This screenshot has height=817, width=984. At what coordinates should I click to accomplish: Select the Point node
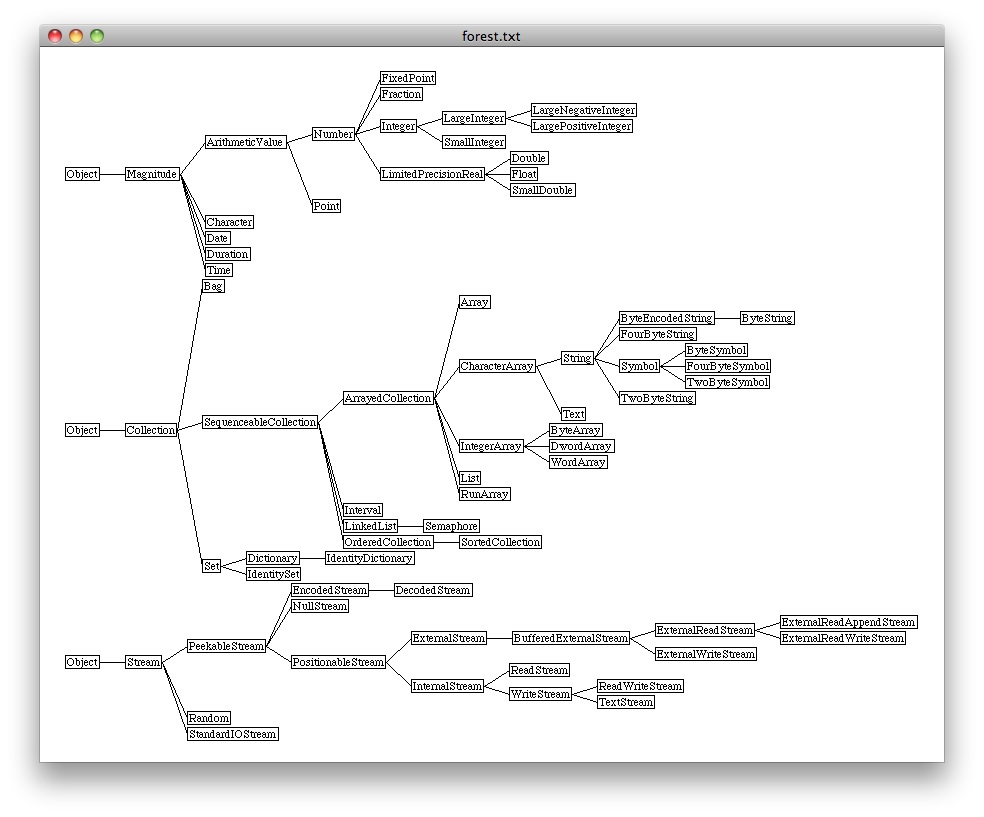click(x=326, y=206)
